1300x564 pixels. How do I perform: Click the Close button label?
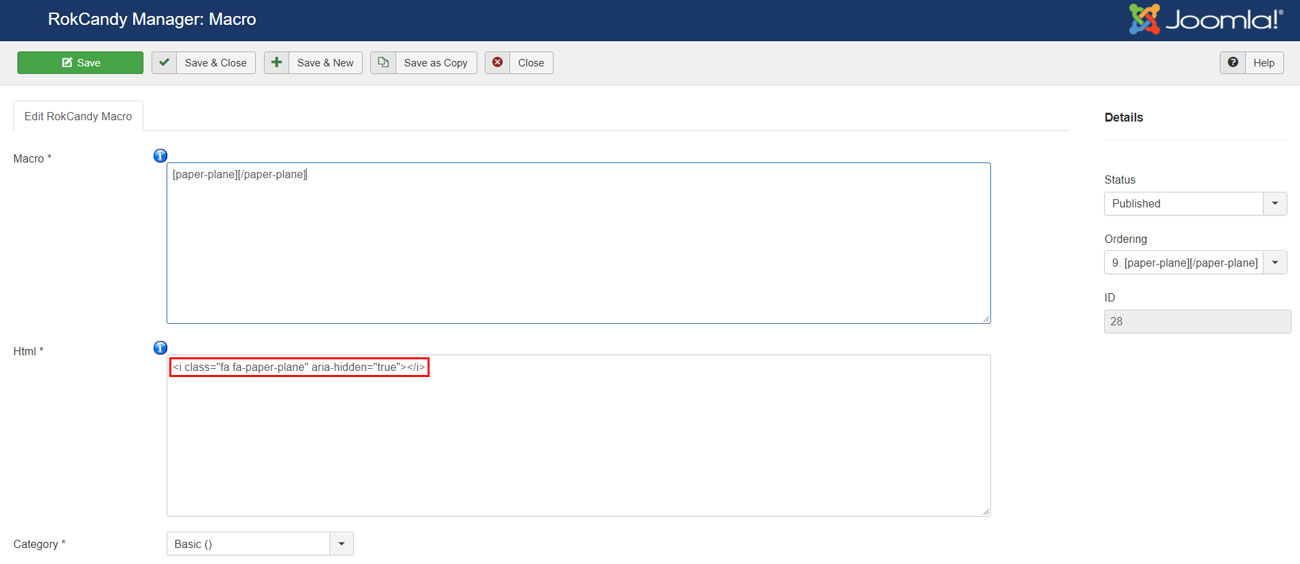pos(531,62)
